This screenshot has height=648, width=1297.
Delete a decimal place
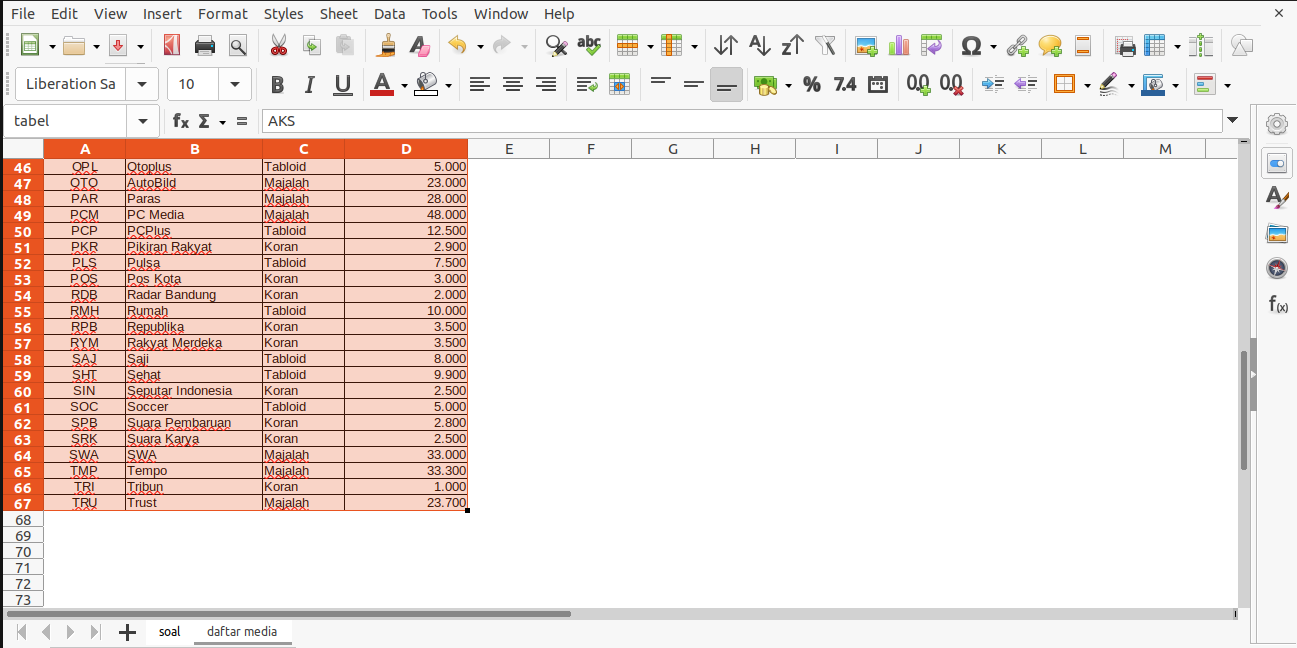[x=952, y=85]
